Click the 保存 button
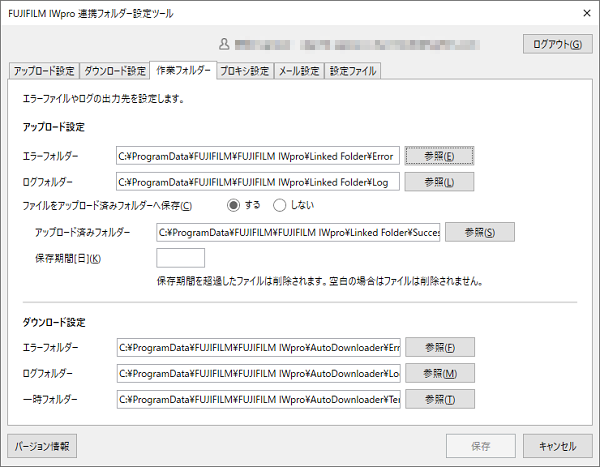The height and width of the screenshot is (467, 600). click(481, 446)
